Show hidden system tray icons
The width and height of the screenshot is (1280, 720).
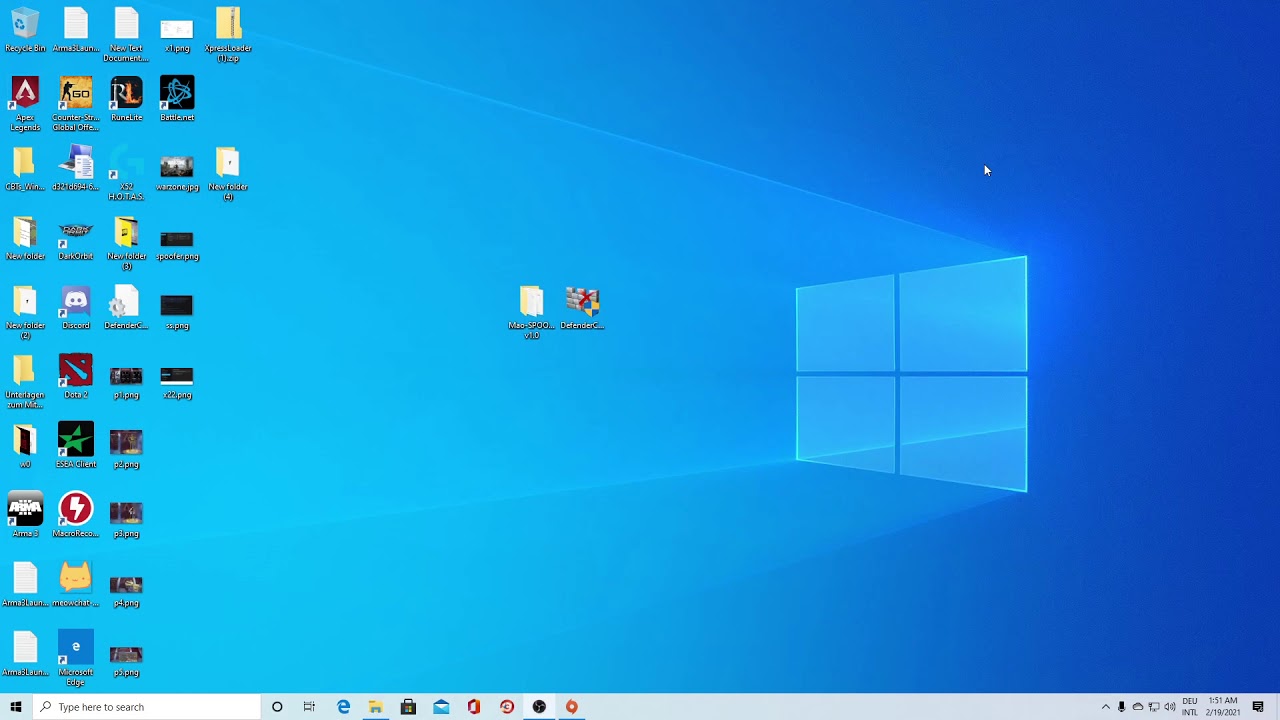1105,707
